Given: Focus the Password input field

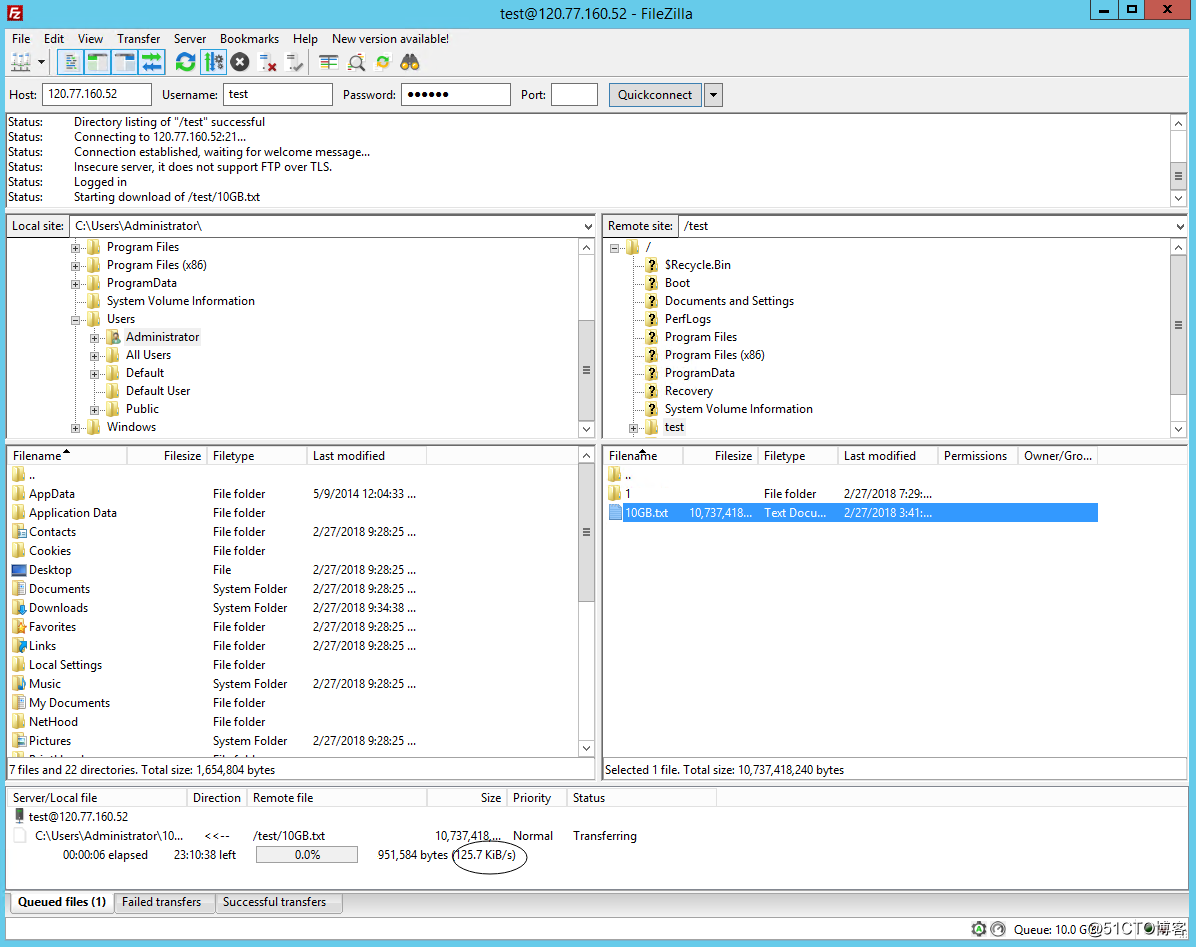Looking at the screenshot, I should pyautogui.click(x=456, y=95).
